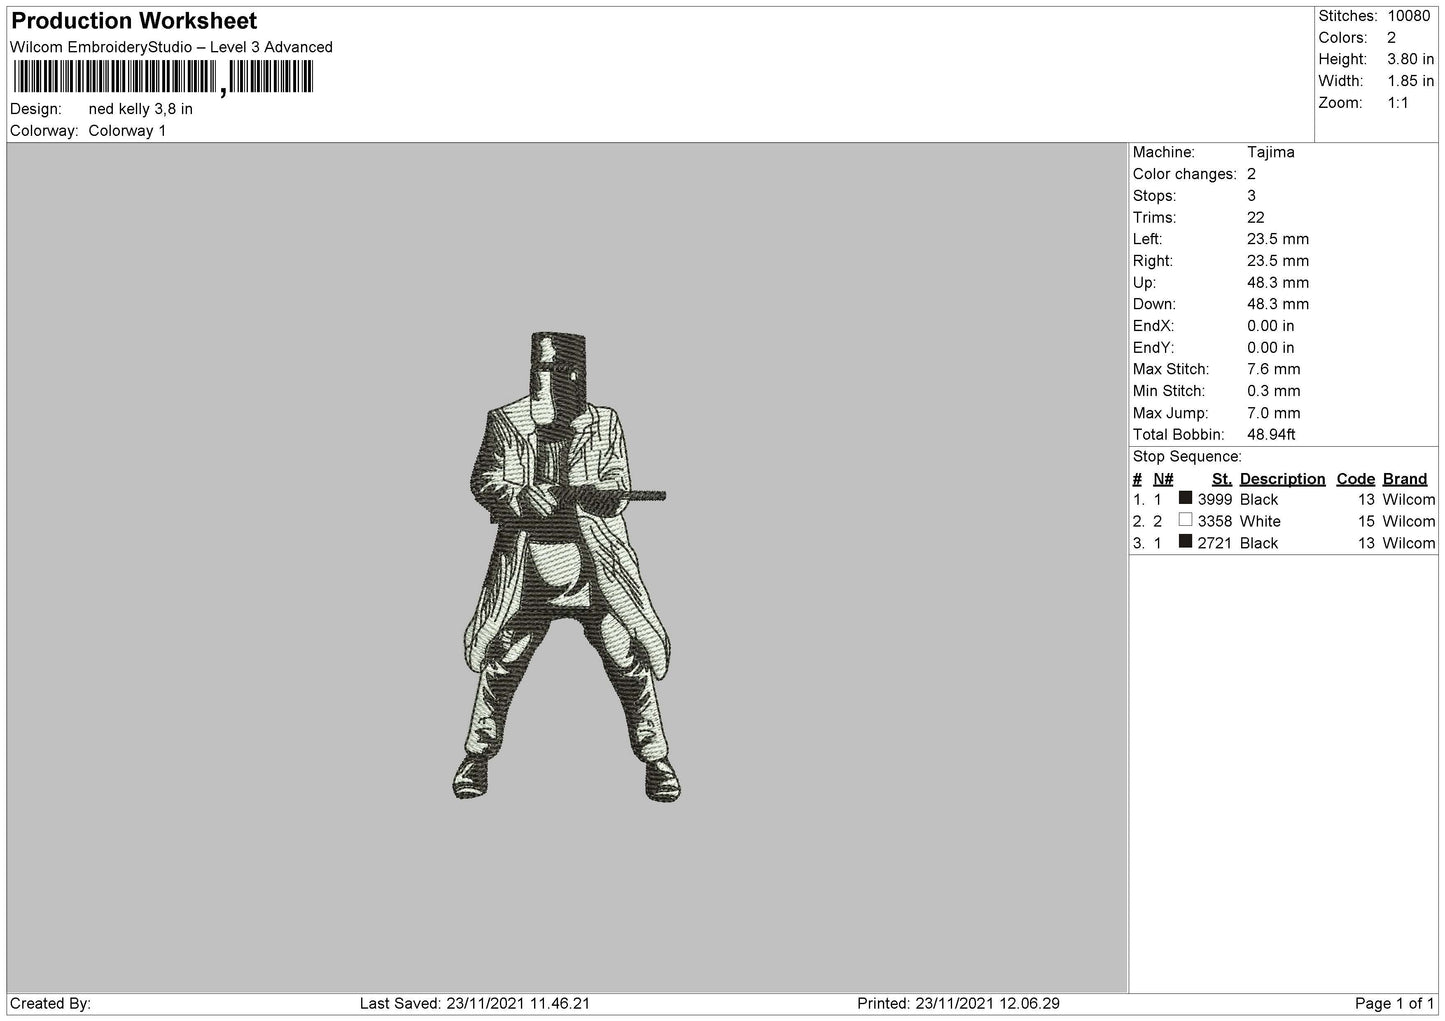Select the Down value 48.3 mm
Image resolution: width=1445 pixels, height=1021 pixels.
click(1278, 304)
